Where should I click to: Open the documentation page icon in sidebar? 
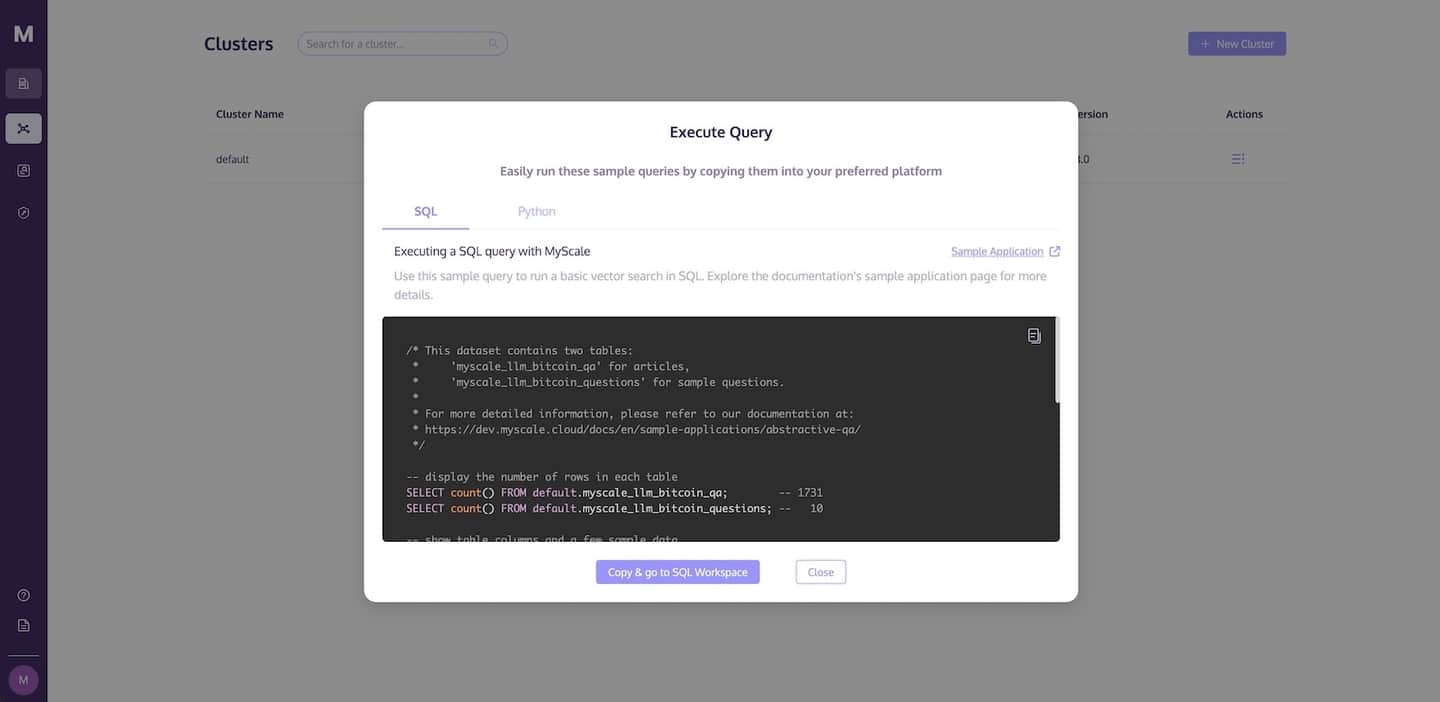[x=23, y=625]
